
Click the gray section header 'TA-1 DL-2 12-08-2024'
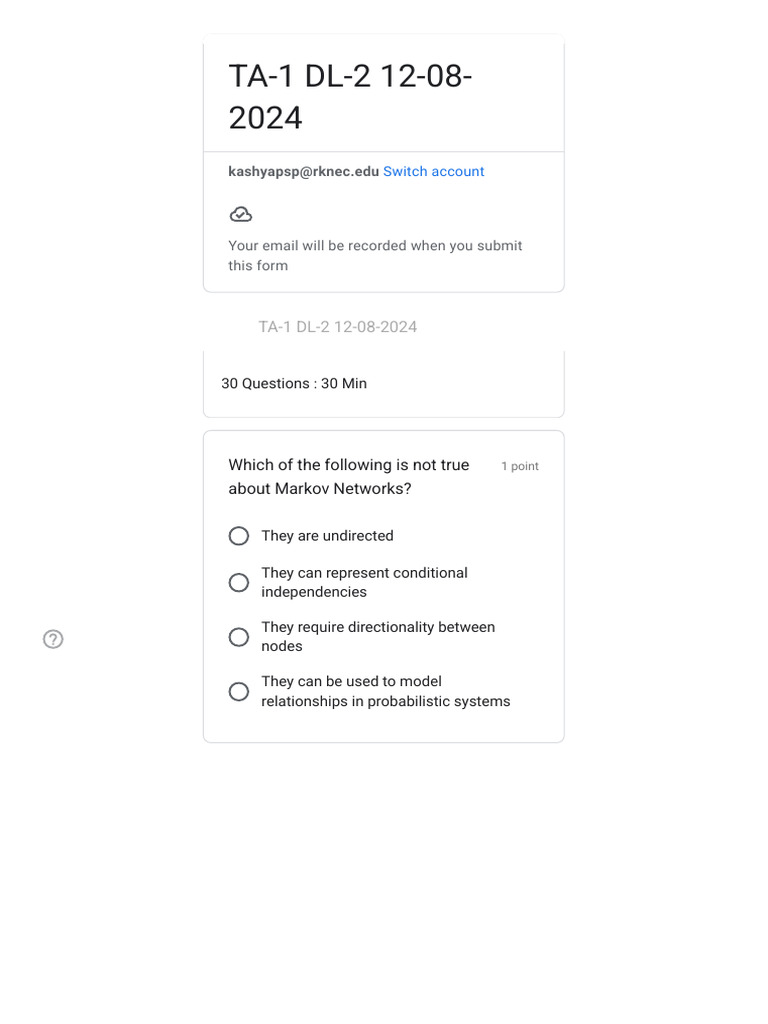pyautogui.click(x=338, y=327)
